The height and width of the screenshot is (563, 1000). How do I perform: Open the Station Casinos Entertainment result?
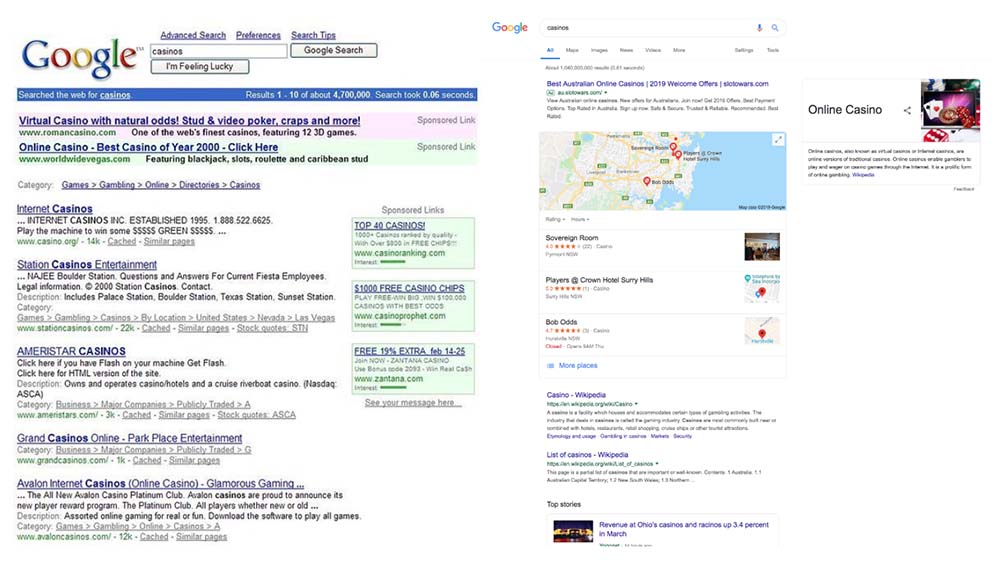click(87, 265)
